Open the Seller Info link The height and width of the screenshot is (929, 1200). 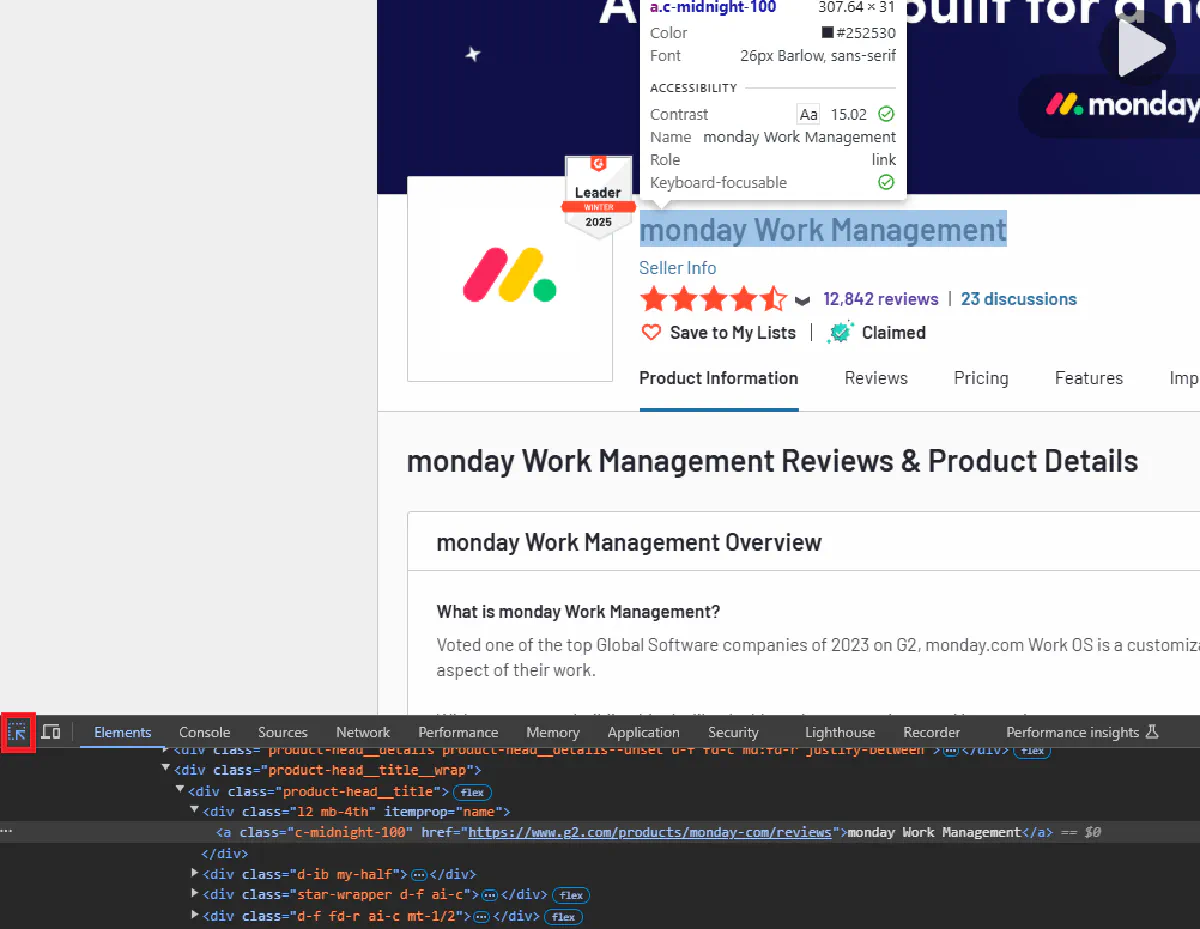click(x=677, y=268)
